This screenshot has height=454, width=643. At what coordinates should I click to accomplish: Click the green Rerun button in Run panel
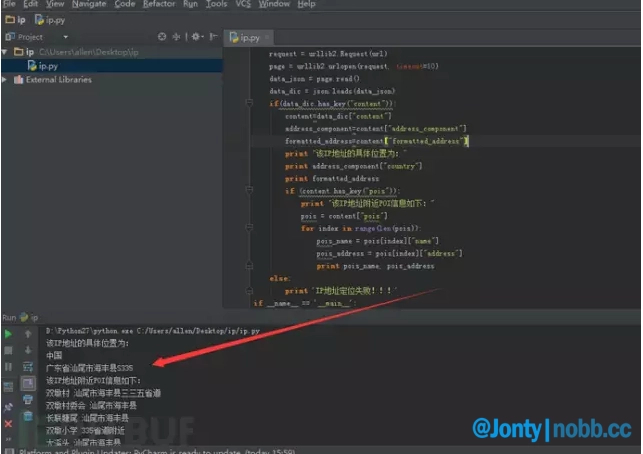9,333
